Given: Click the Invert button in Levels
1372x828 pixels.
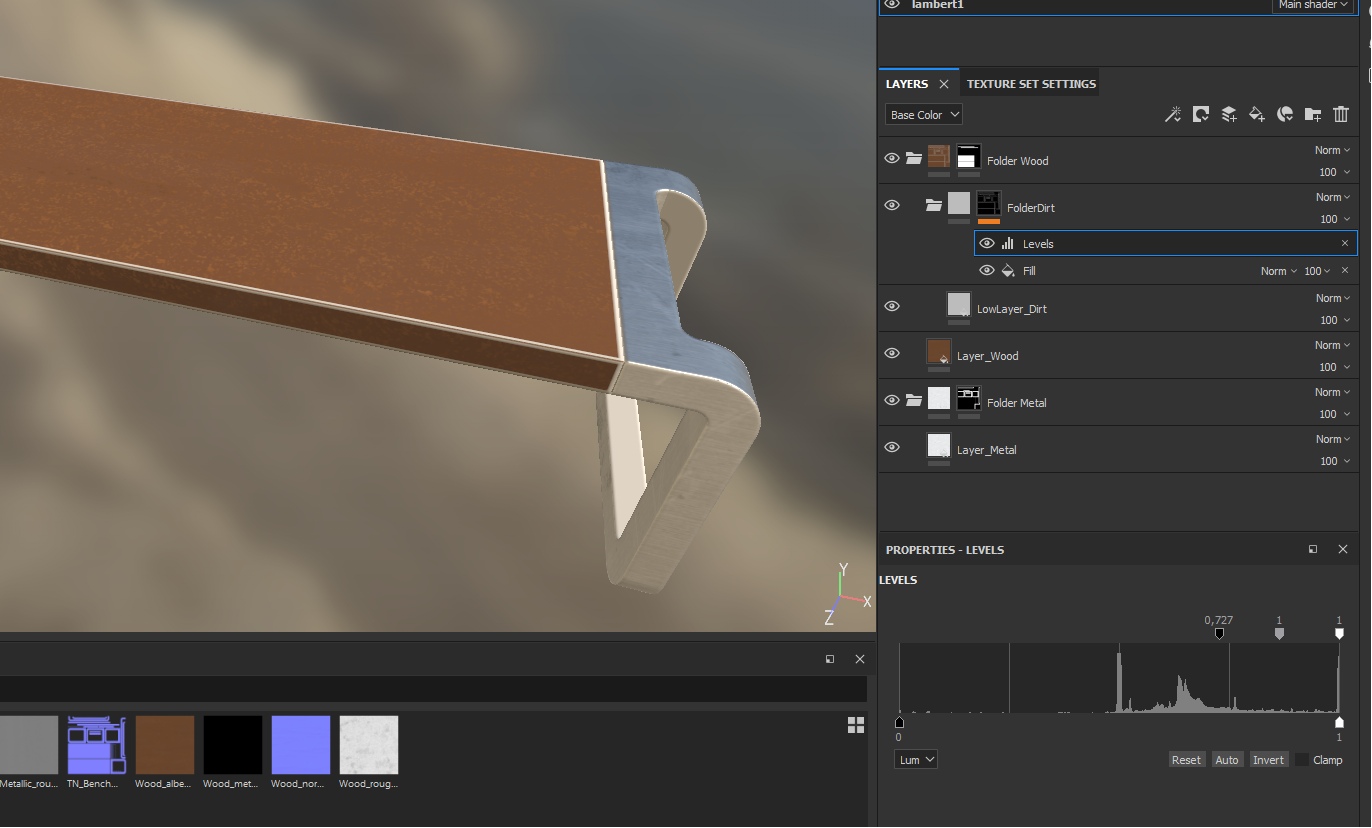Looking at the screenshot, I should pos(1268,760).
